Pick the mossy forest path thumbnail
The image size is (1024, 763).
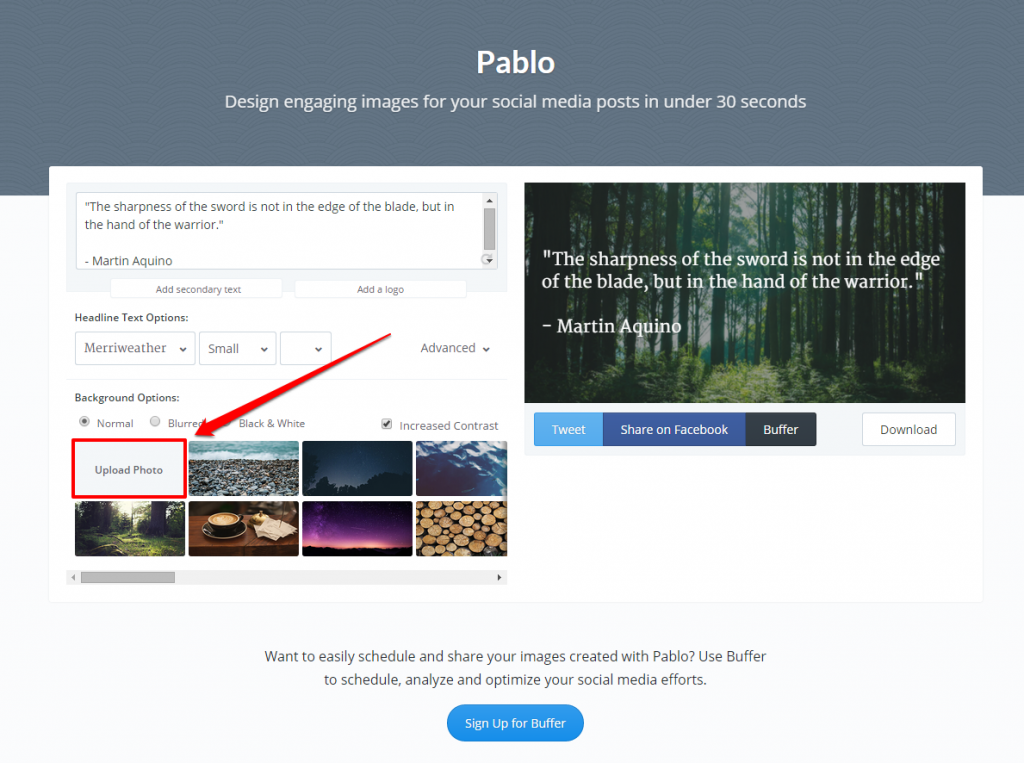coord(130,528)
